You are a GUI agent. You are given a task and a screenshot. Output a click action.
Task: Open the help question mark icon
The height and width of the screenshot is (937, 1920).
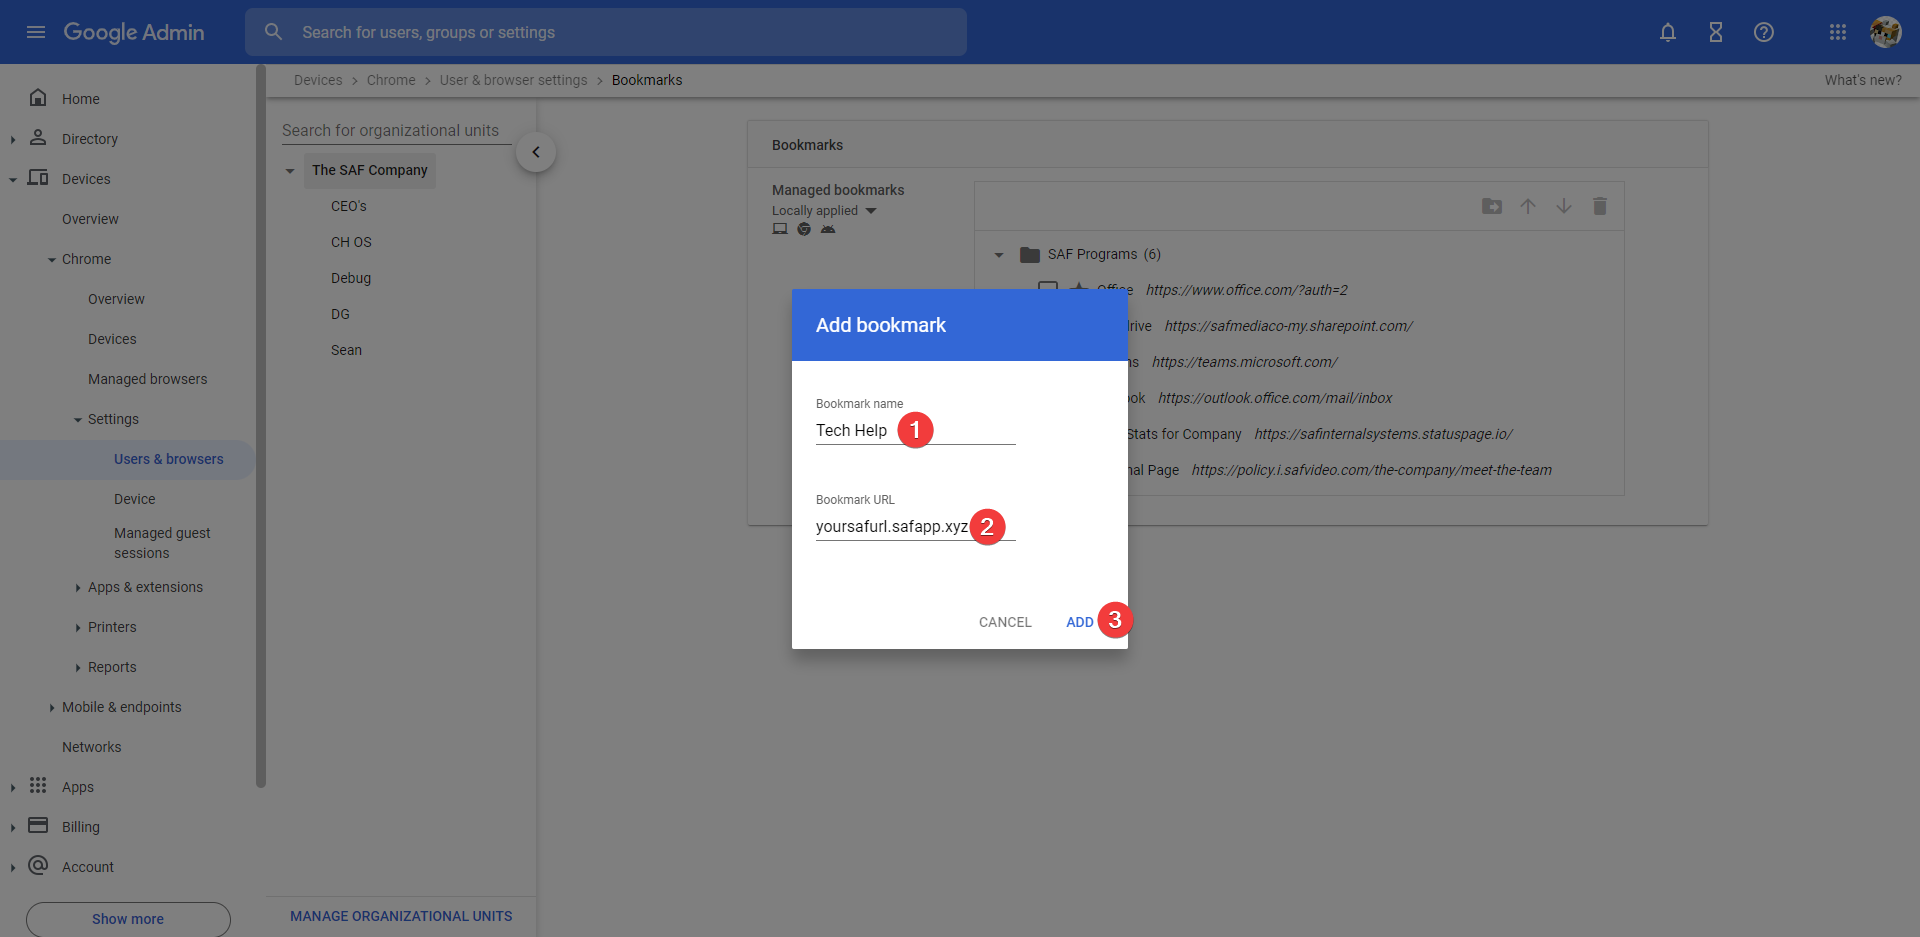pos(1764,32)
